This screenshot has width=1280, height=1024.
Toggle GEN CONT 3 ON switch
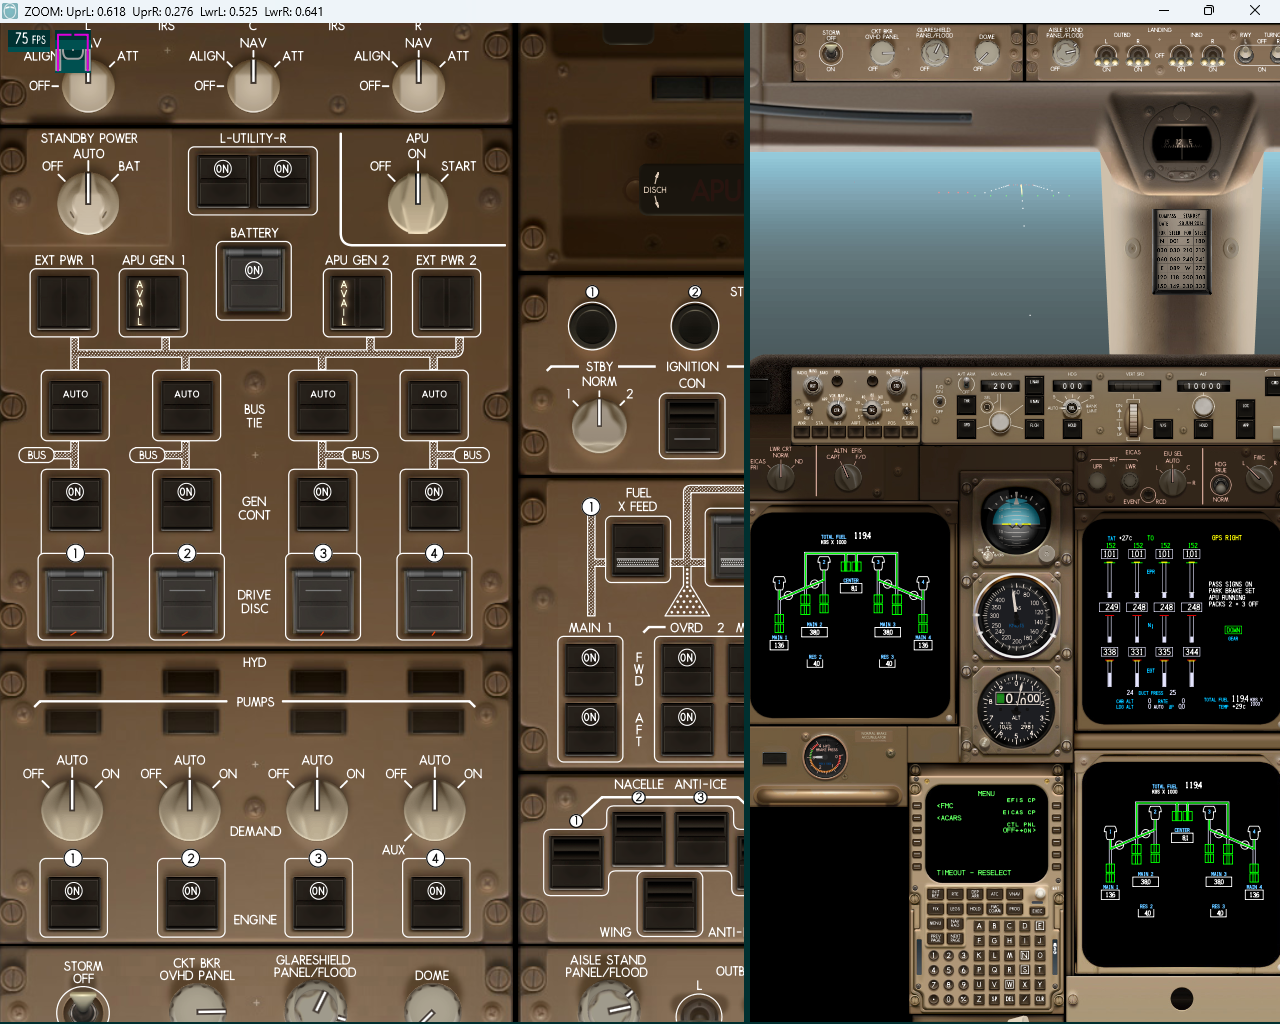(x=322, y=503)
